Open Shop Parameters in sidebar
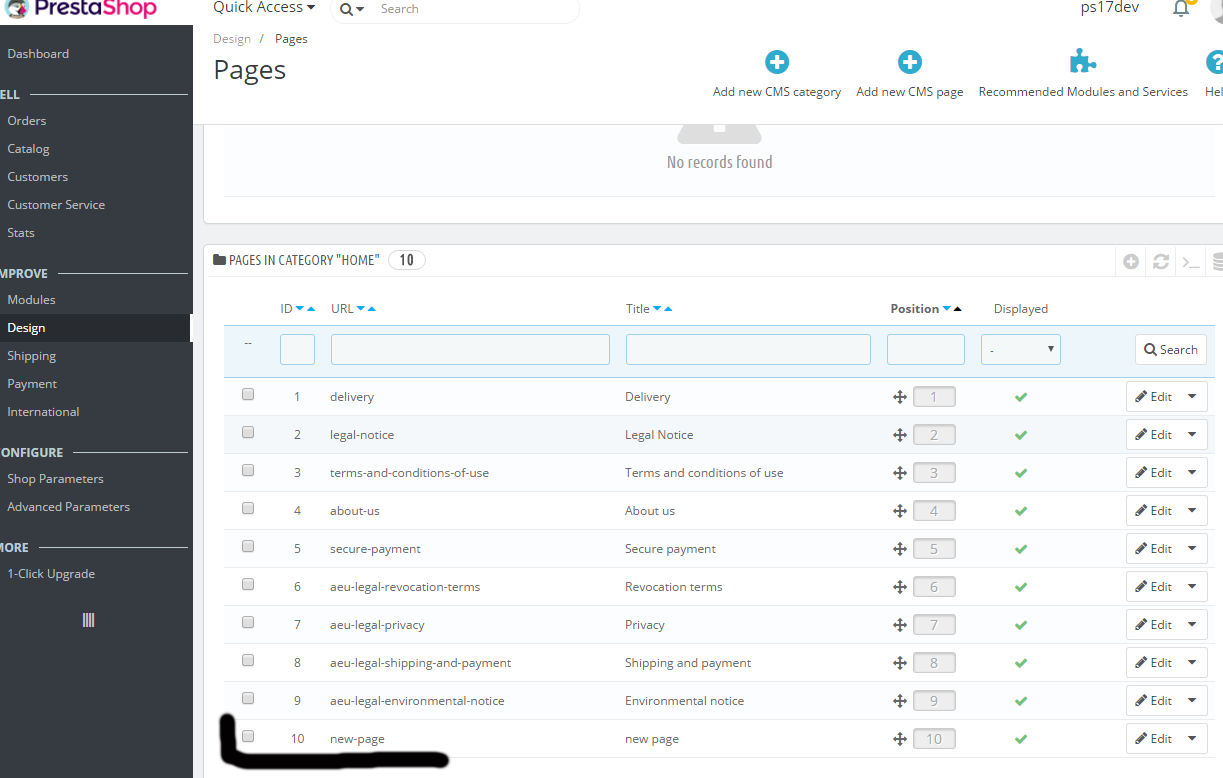The image size is (1223, 778). pos(55,479)
